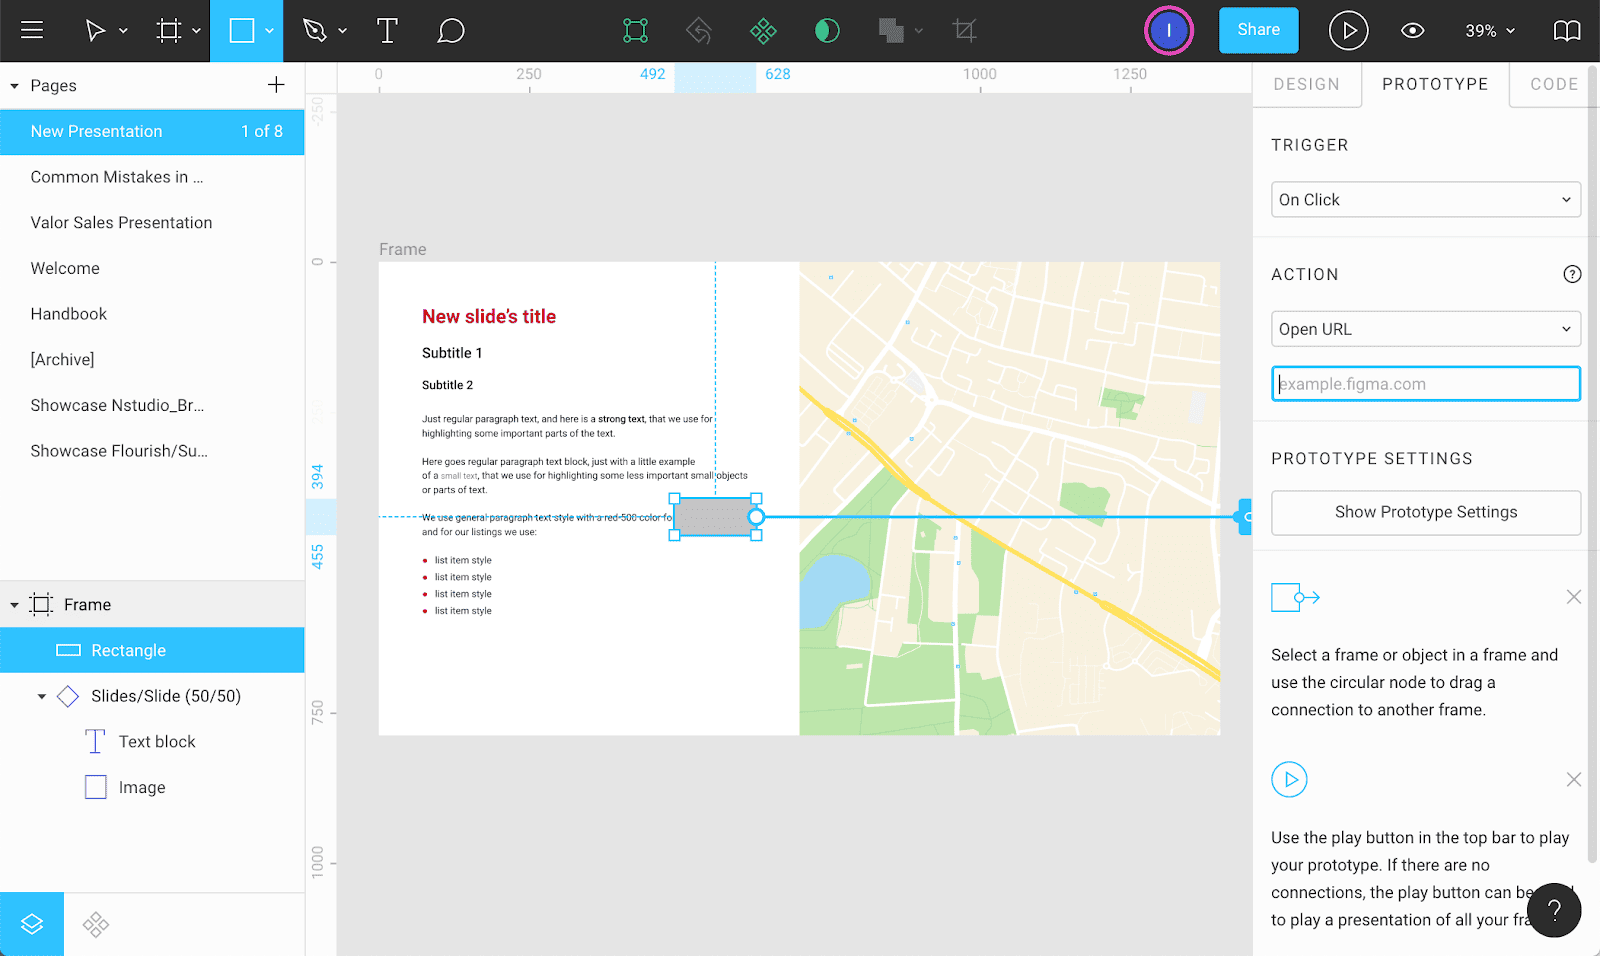The width and height of the screenshot is (1600, 956).
Task: Click the Create component toolbar icon
Action: point(763,30)
